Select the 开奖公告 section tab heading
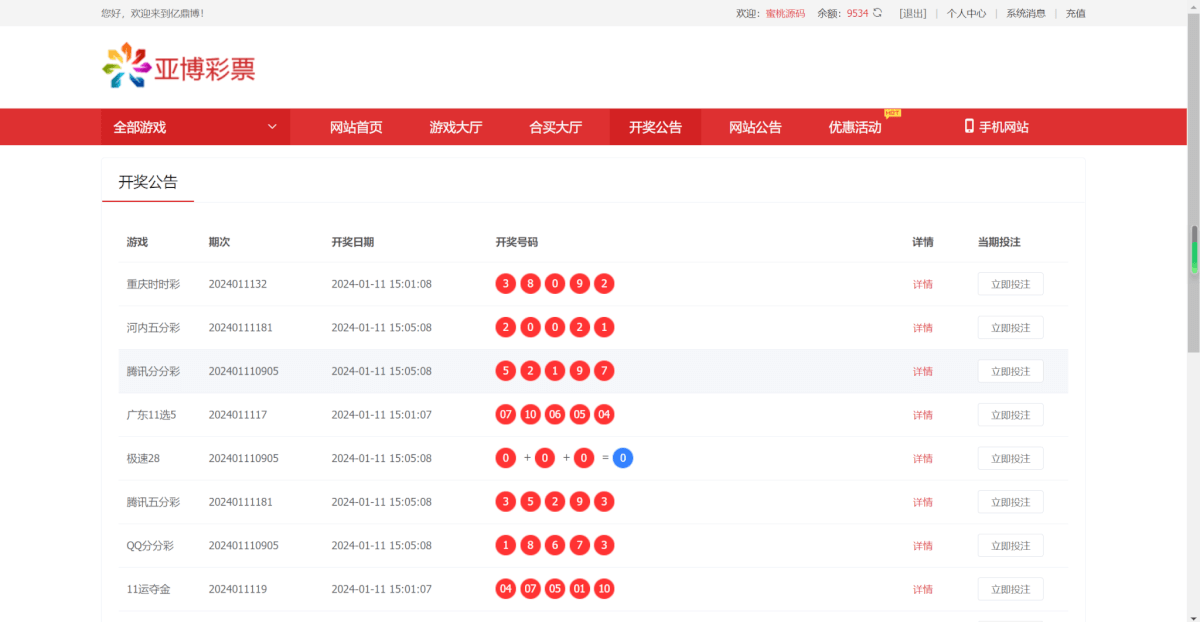Viewport: 1200px width, 622px height. 148,182
